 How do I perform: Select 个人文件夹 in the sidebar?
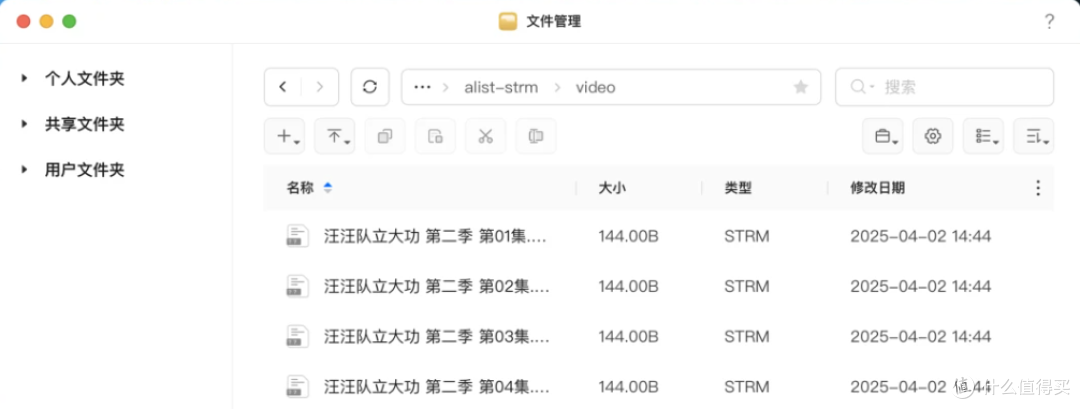[x=85, y=78]
